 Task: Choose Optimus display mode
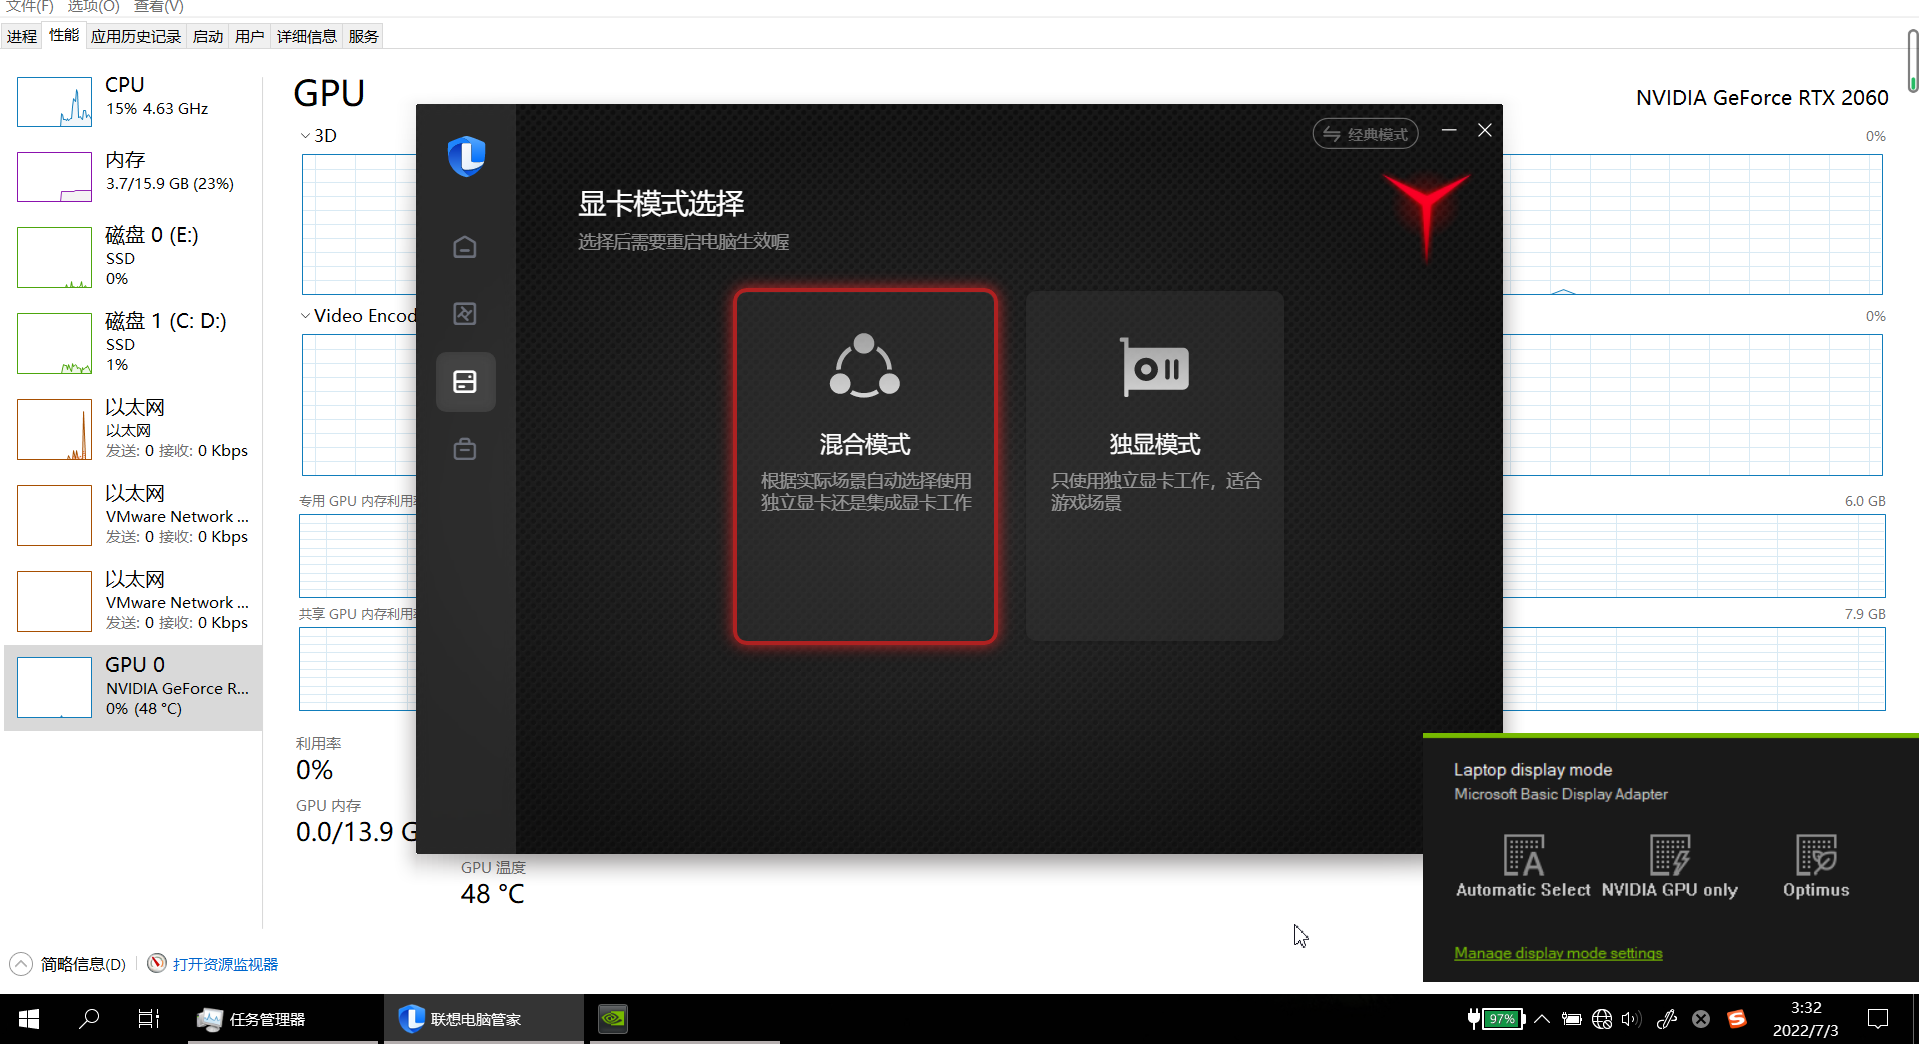click(1816, 866)
